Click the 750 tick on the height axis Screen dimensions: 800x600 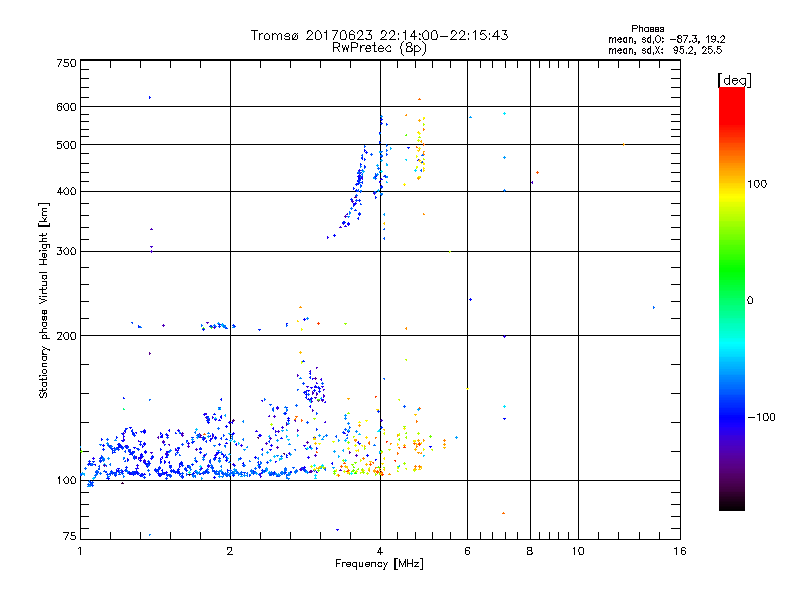pos(66,63)
